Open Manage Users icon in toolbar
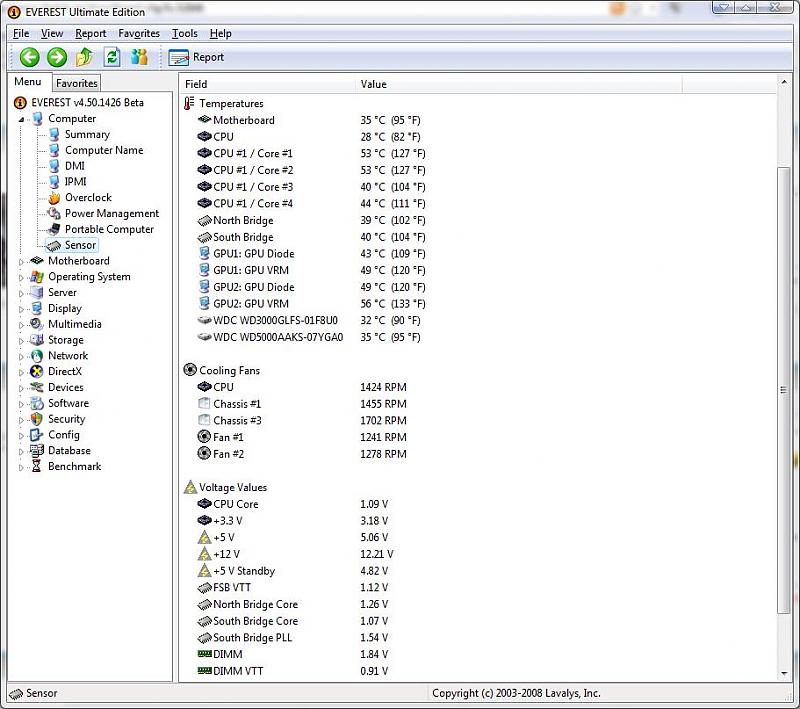This screenshot has width=800, height=709. point(139,57)
